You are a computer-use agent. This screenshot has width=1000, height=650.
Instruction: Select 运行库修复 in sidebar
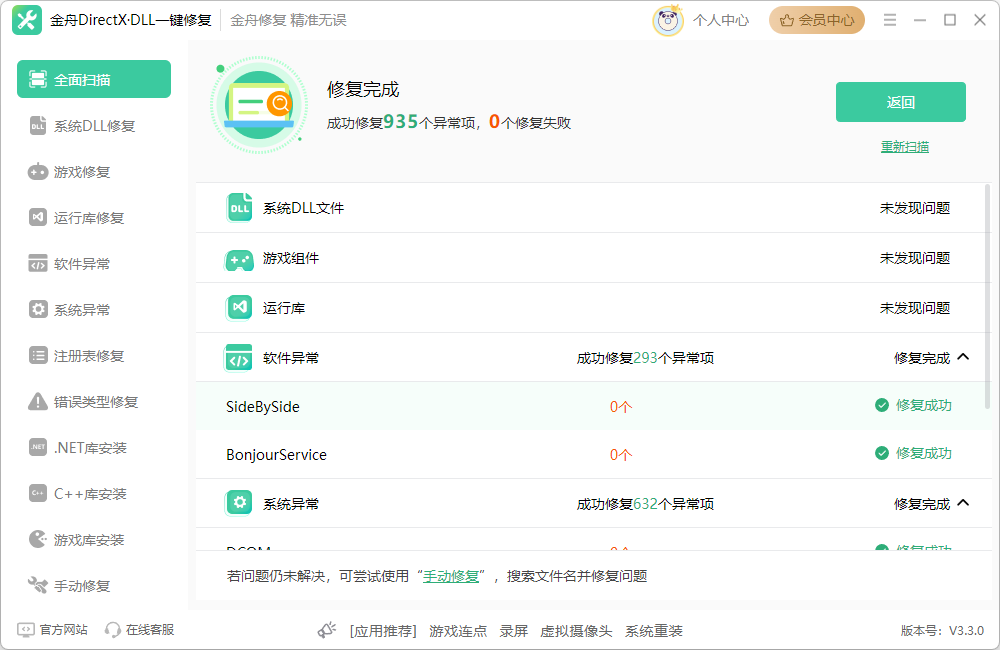(x=94, y=218)
